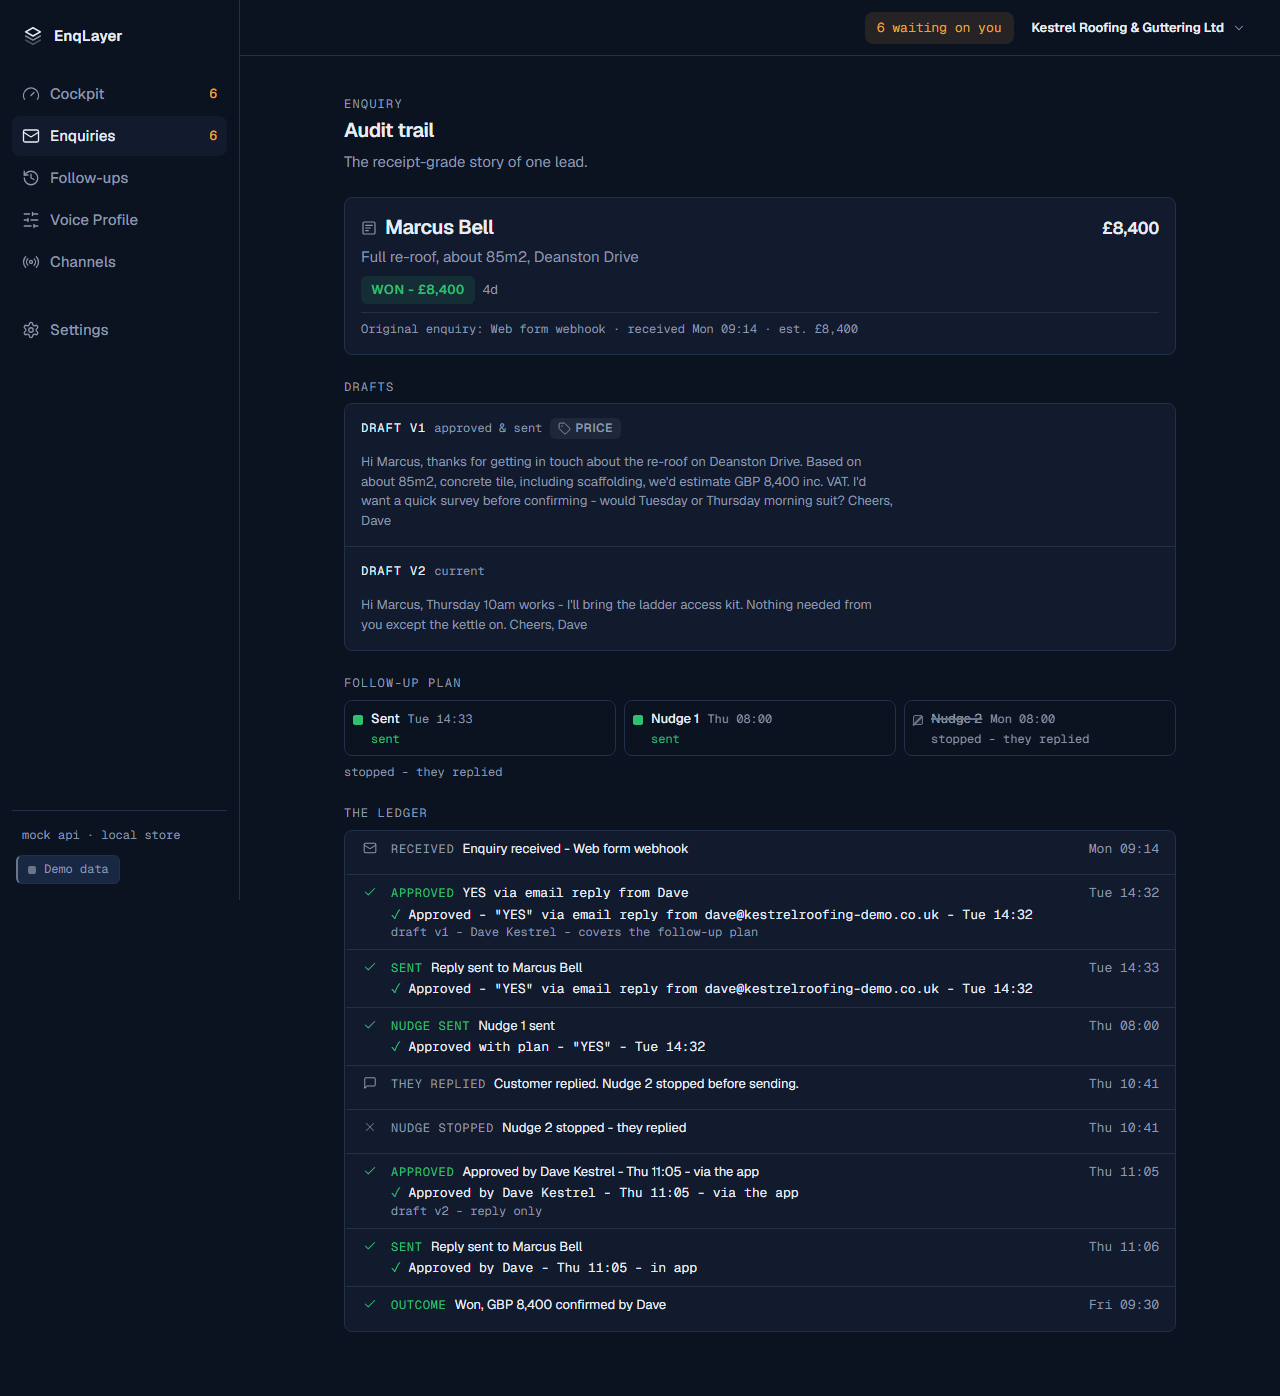Screen dimensions: 1280x1396
Task: Click speech bubble icon on THEY REPLIED row
Action: [x=370, y=1083]
